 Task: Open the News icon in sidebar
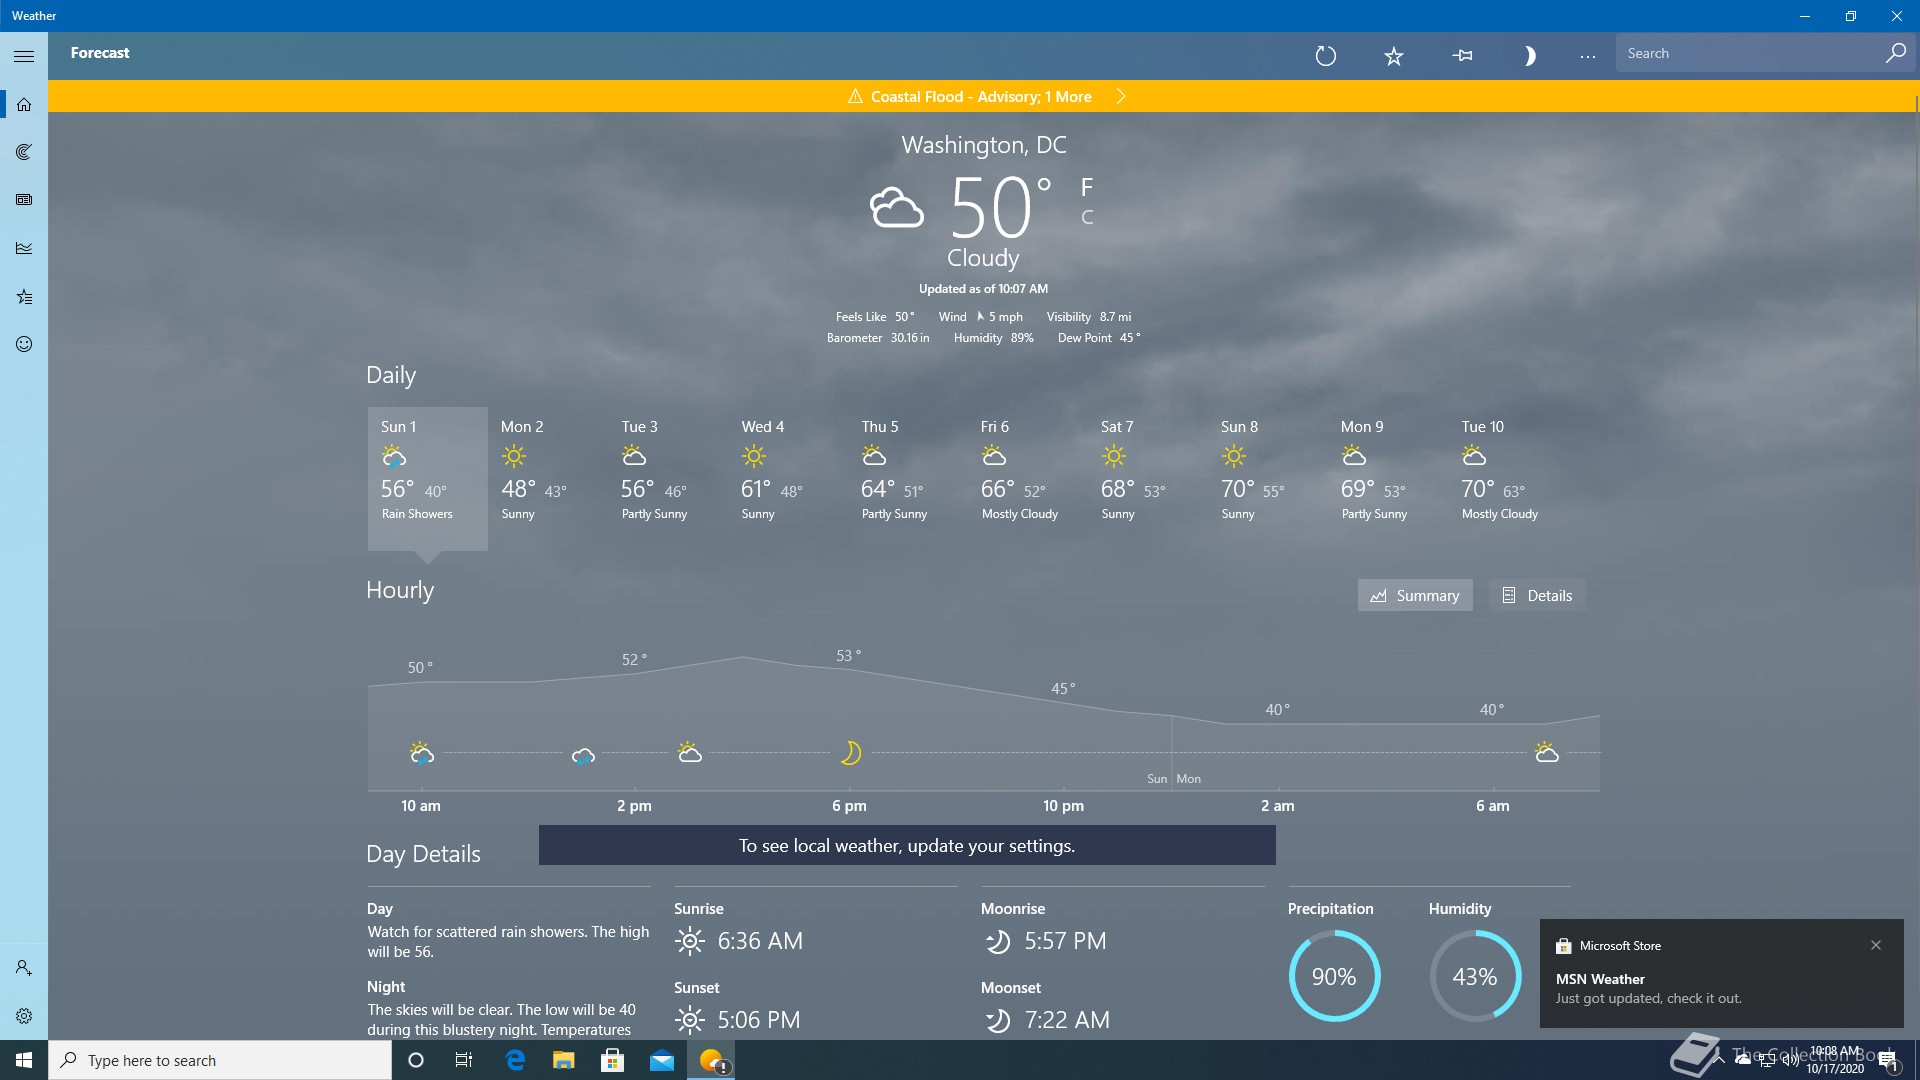pyautogui.click(x=24, y=200)
